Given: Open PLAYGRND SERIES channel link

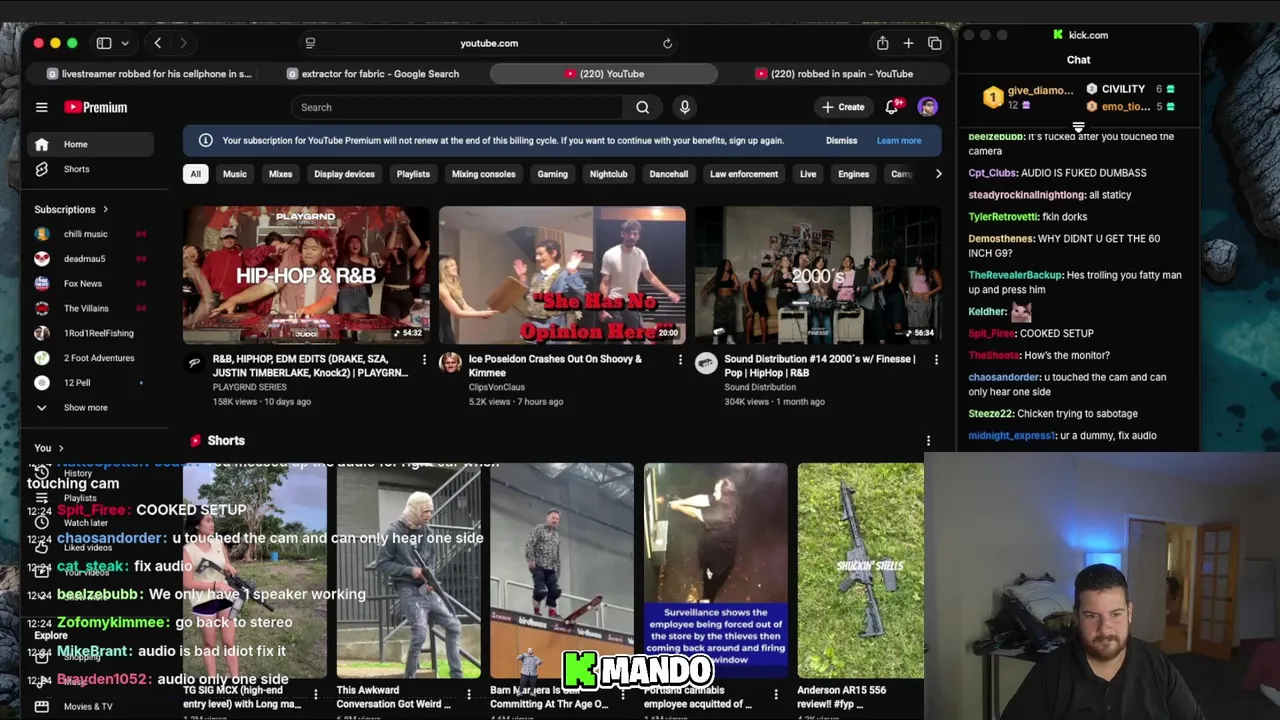Looking at the screenshot, I should click(249, 387).
